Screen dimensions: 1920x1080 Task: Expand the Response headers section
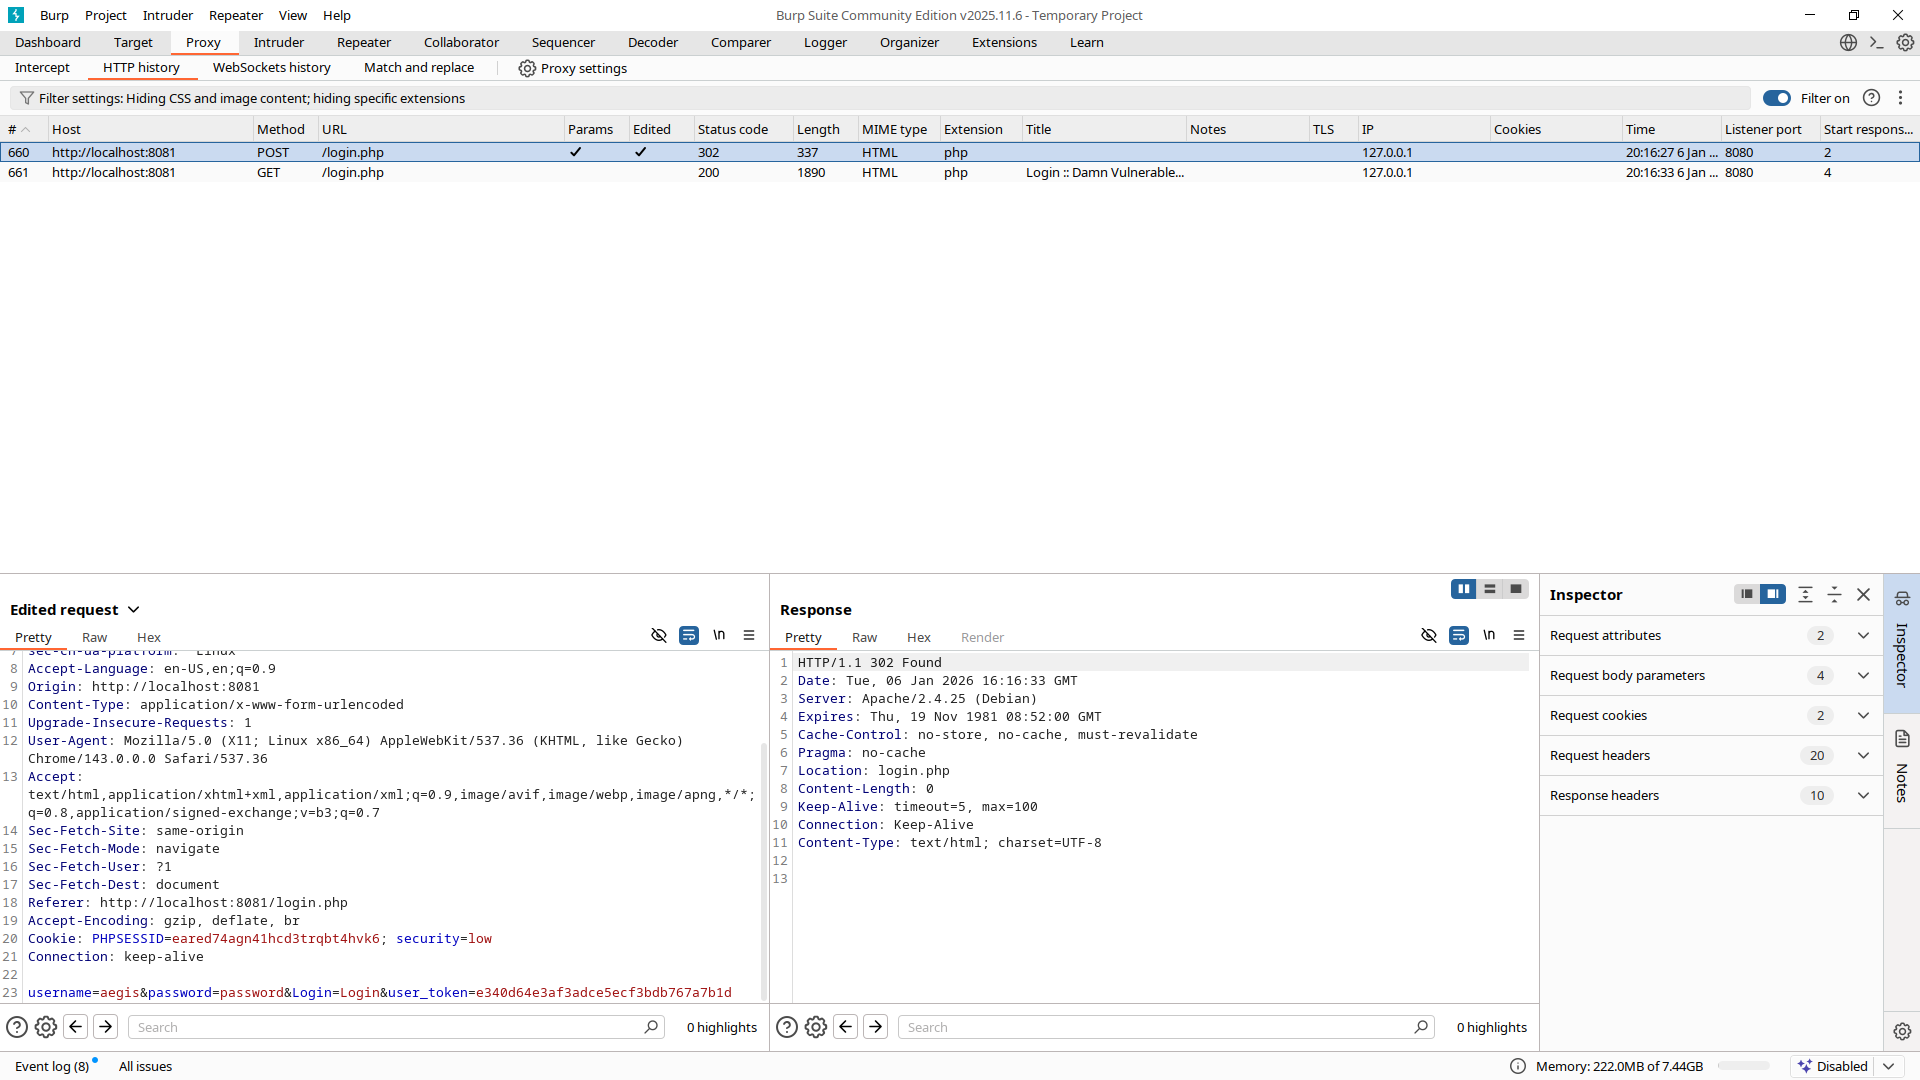1863,795
